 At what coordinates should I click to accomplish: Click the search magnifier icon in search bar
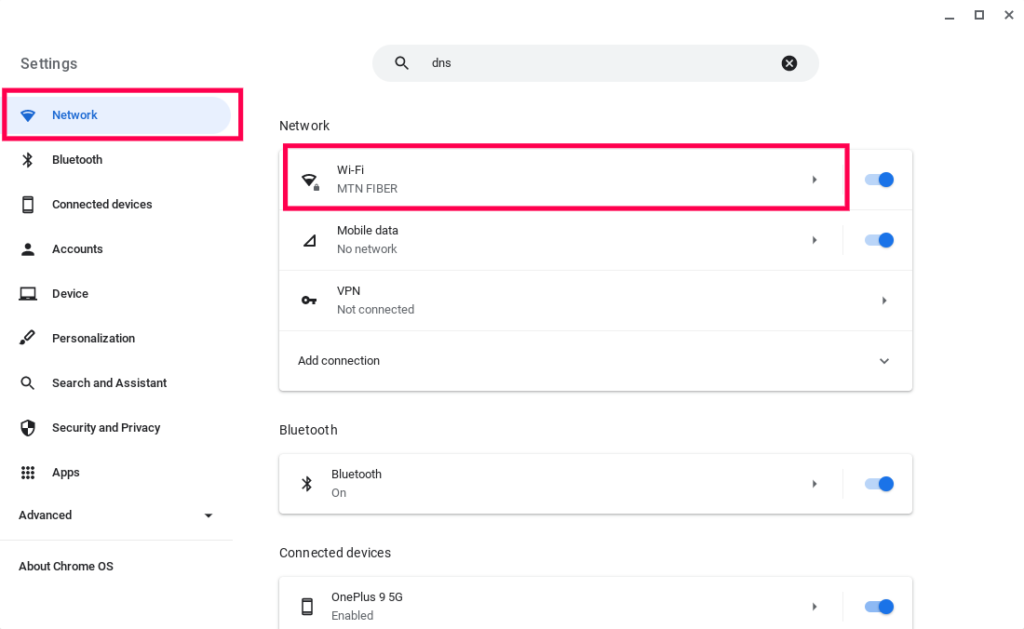coord(402,63)
